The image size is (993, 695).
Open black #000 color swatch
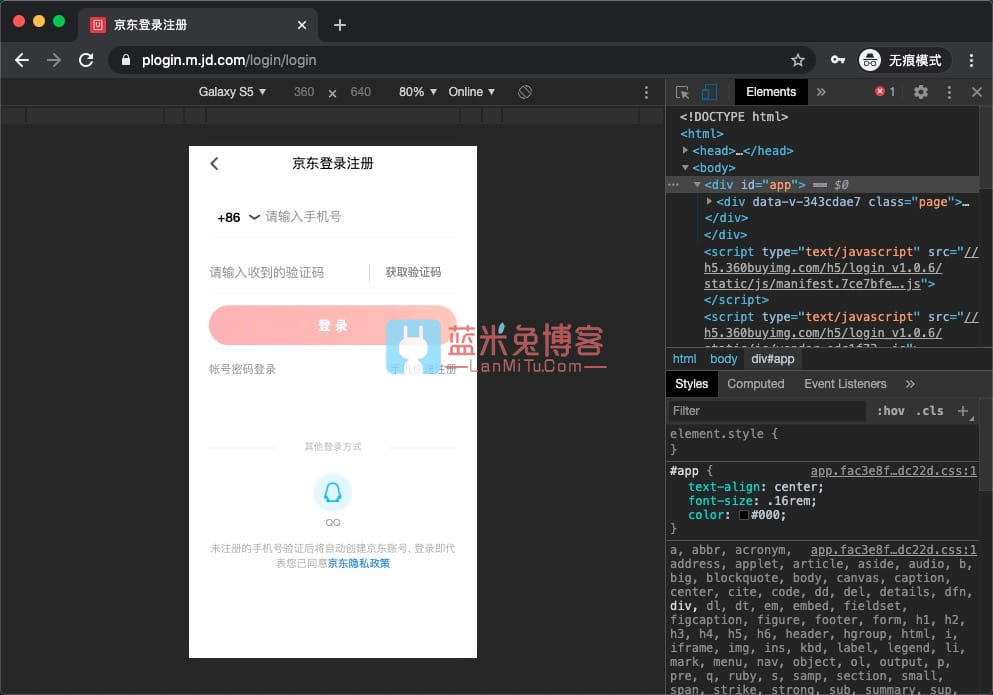click(743, 515)
